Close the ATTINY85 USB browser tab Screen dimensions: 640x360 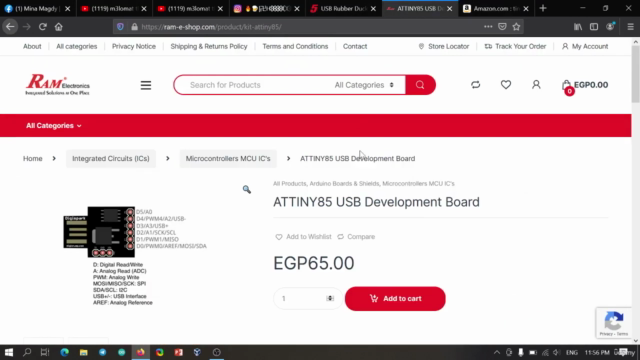[449, 9]
